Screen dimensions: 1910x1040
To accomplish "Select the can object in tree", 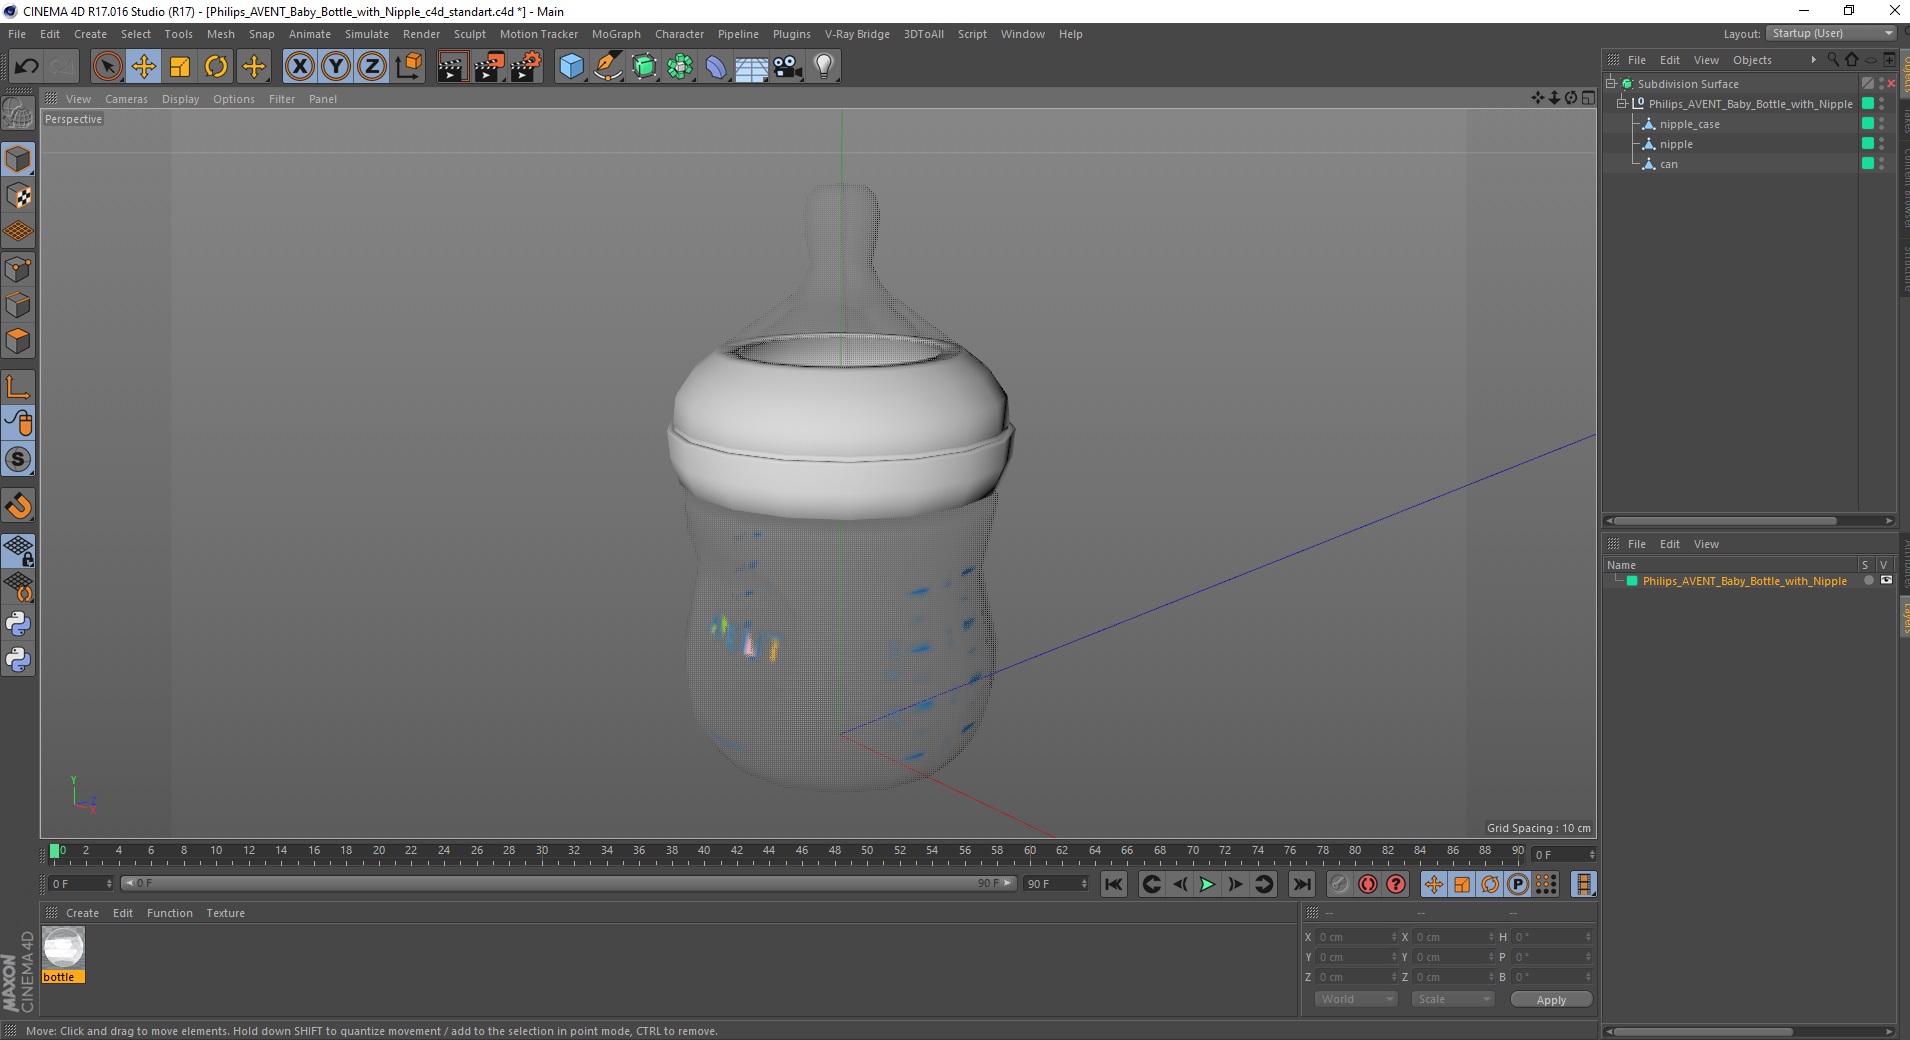I will 1668,164.
